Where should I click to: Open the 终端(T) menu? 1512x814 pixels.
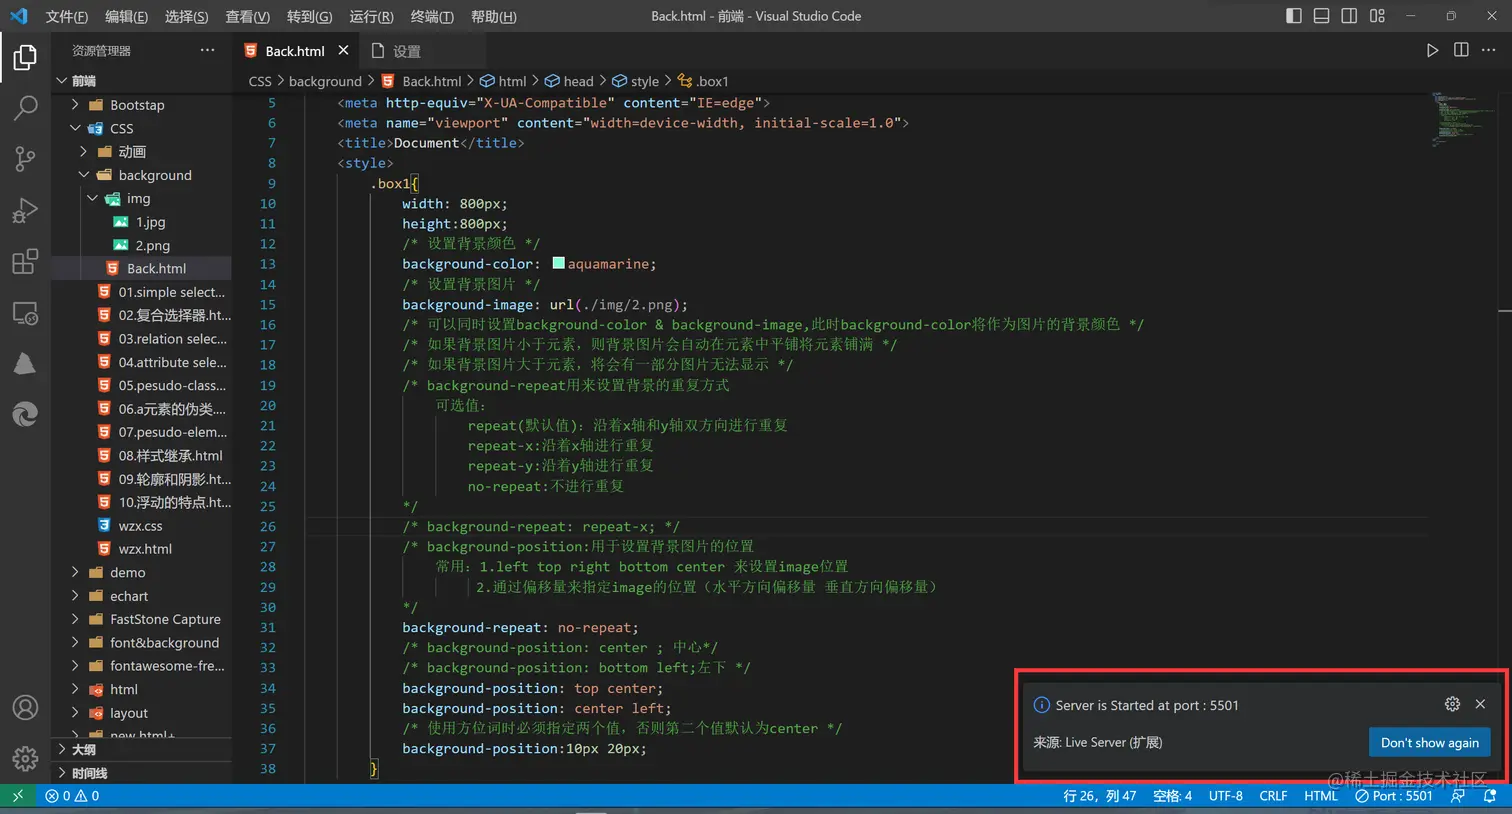pyautogui.click(x=432, y=16)
